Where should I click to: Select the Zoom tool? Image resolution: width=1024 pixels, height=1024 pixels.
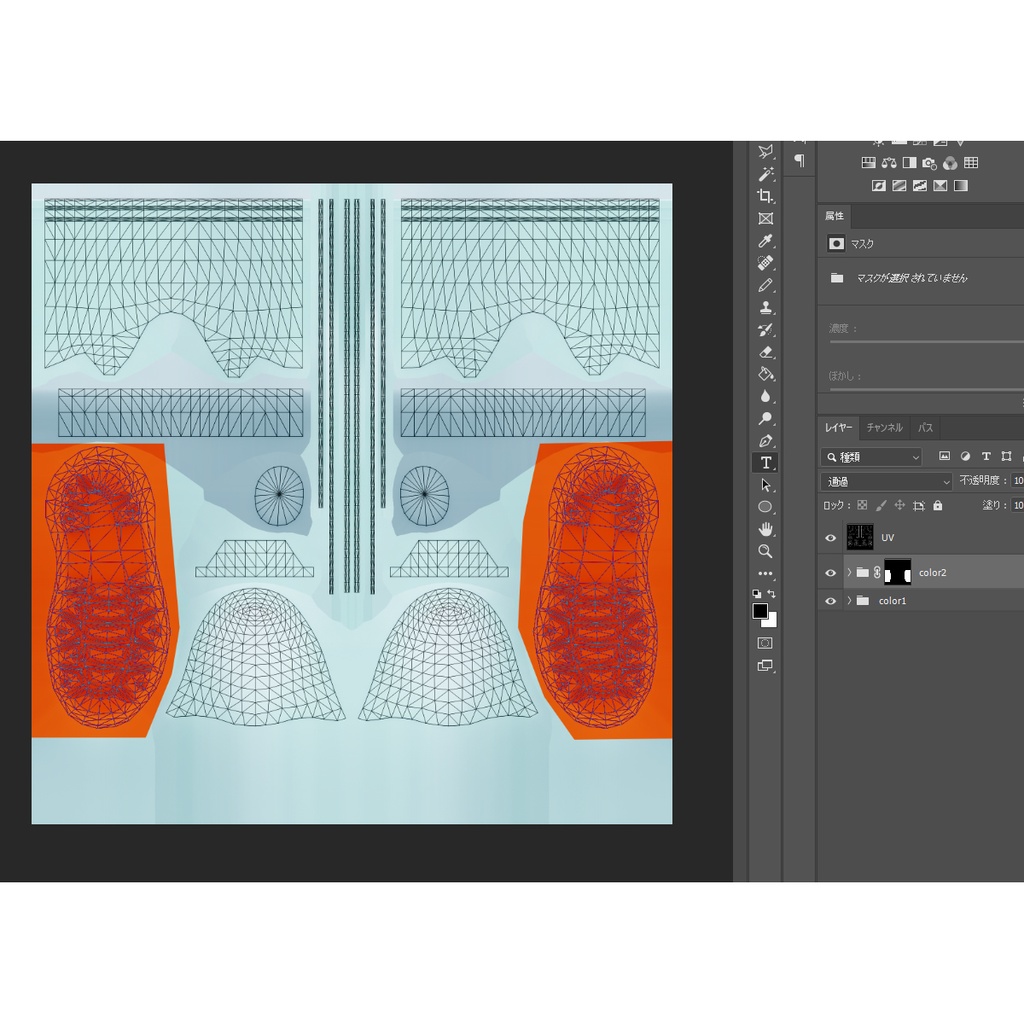pos(765,551)
